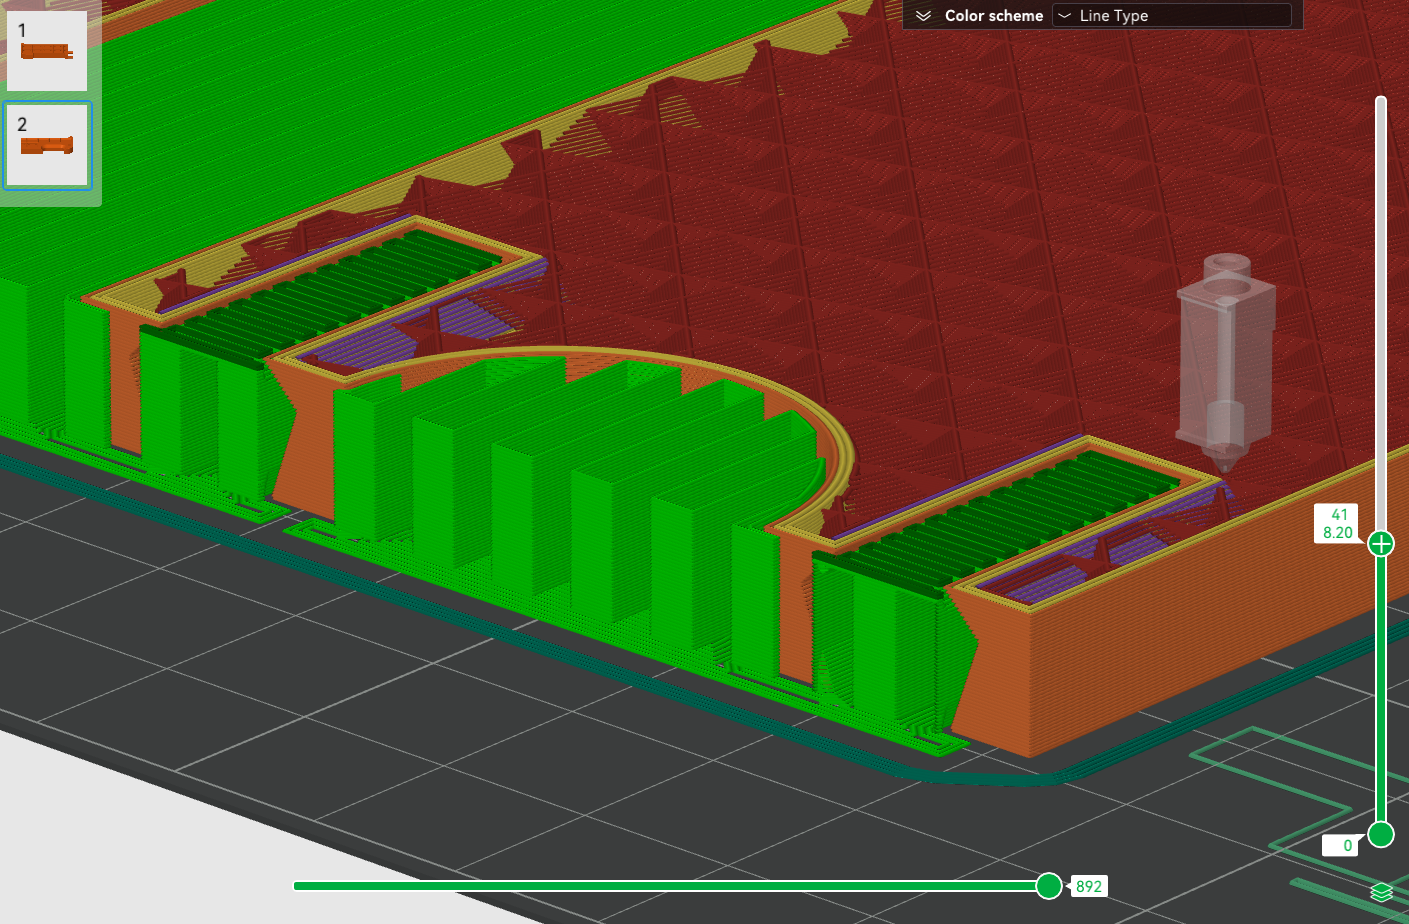This screenshot has height=924, width=1409.
Task: Click the upper handle of the vertical layer slider
Action: click(1381, 543)
